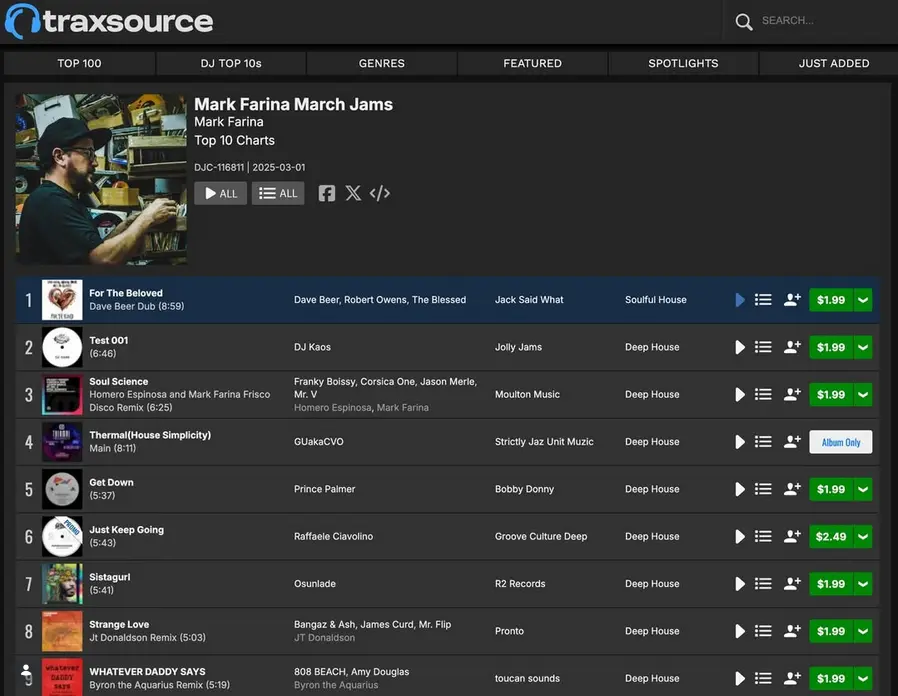Play the Sistagurl track
898x696 pixels.
click(740, 584)
